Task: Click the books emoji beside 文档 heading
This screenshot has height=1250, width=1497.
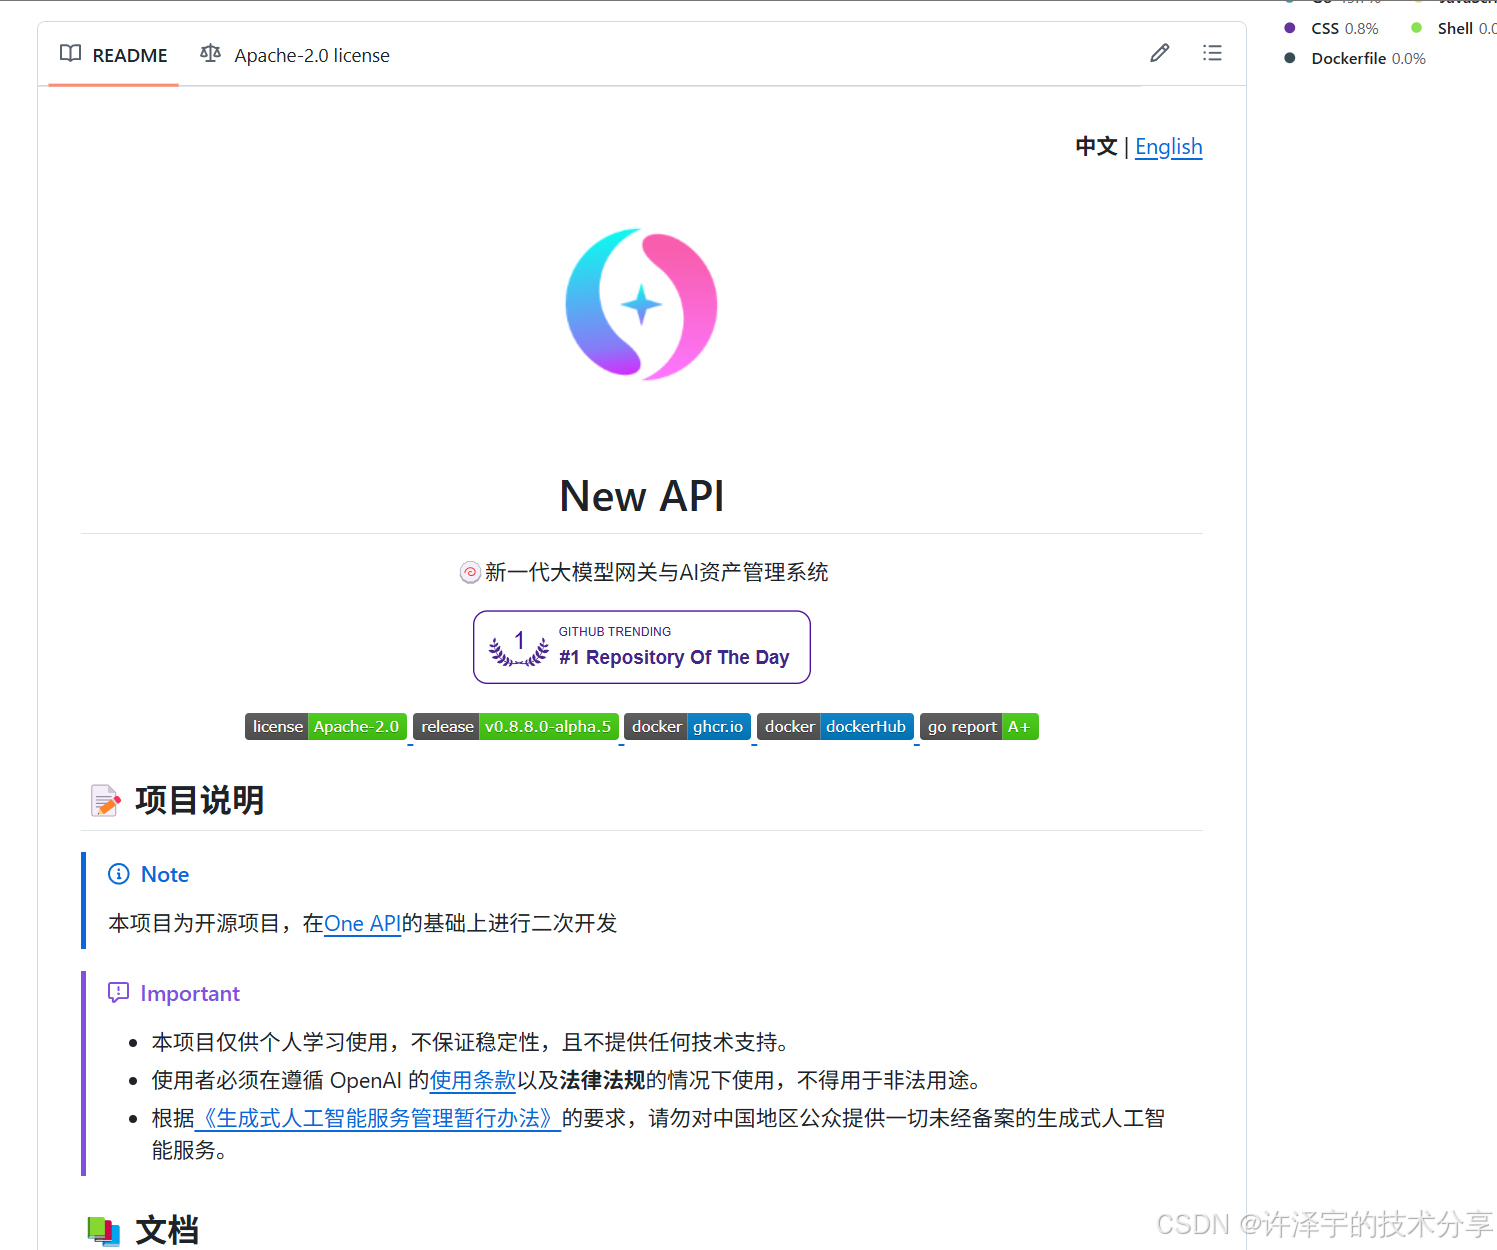Action: point(105,1229)
